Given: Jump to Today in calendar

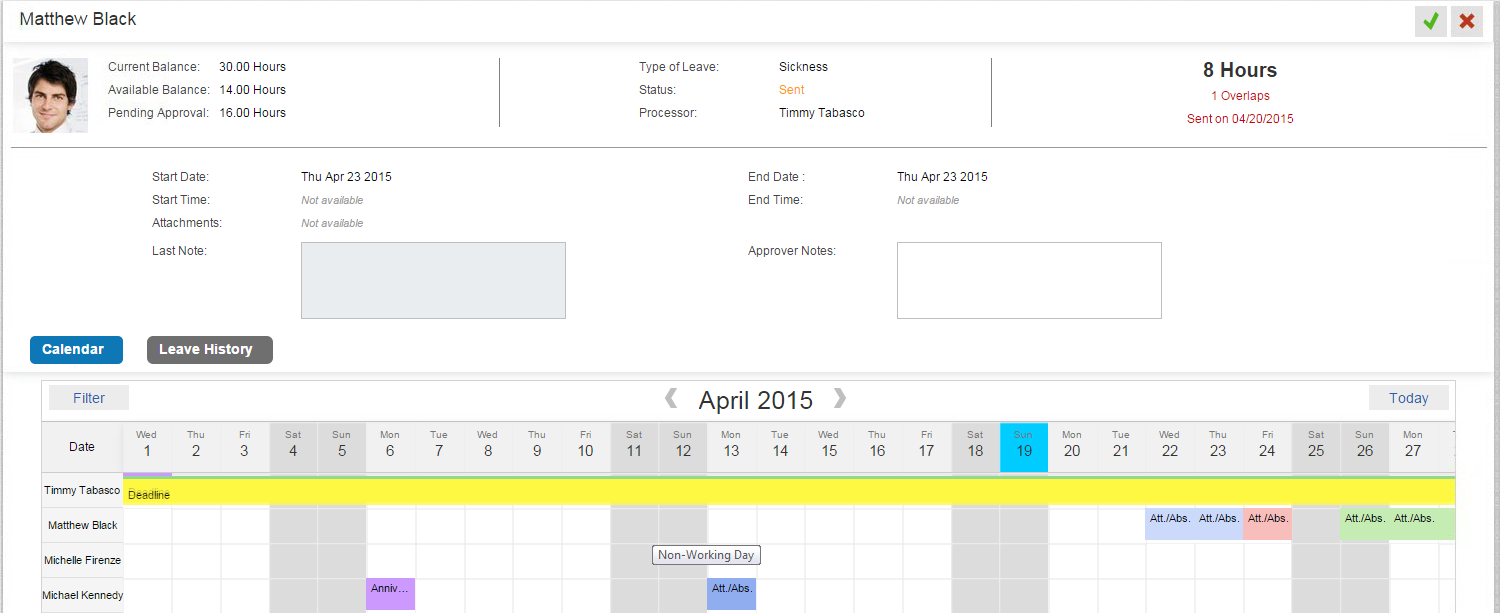Looking at the screenshot, I should [1409, 398].
